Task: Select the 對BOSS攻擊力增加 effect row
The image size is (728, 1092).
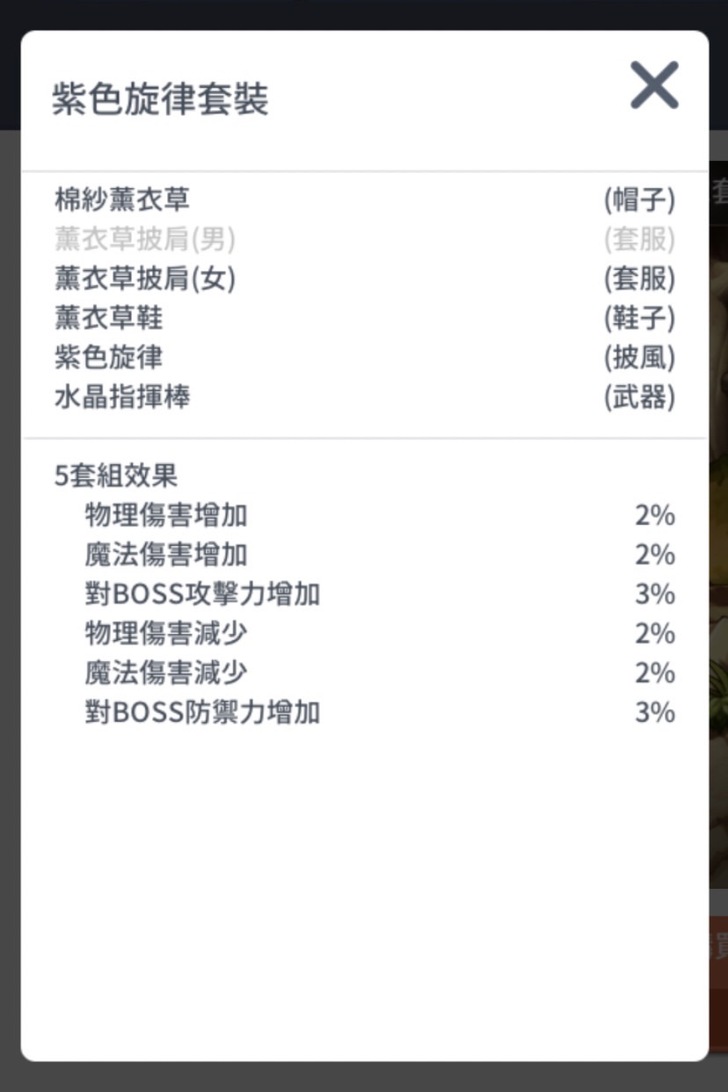Action: pos(202,595)
